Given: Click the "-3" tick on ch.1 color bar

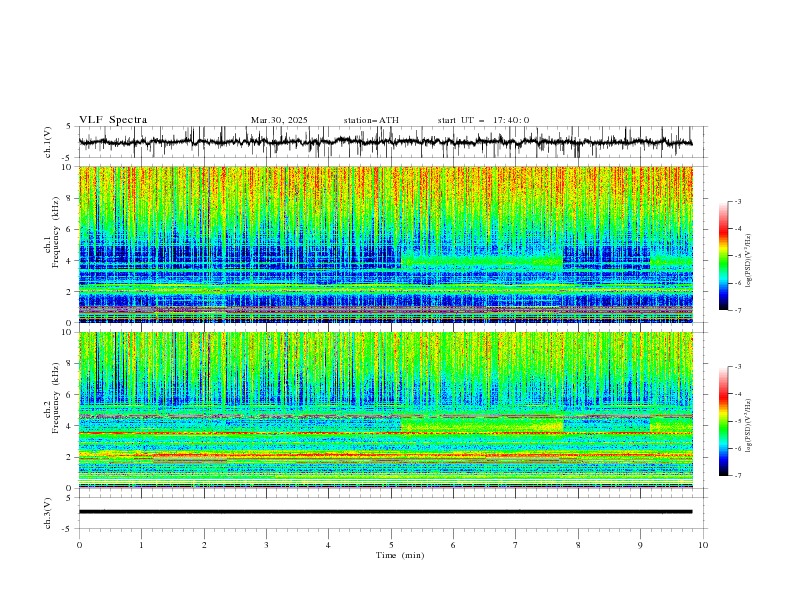Looking at the screenshot, I should (x=738, y=201).
